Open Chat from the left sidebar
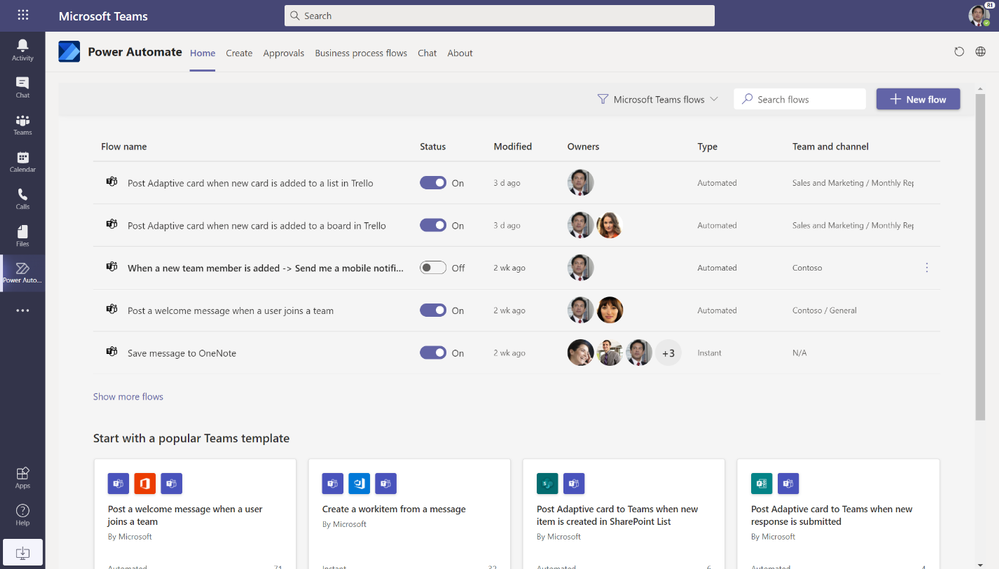 22,87
